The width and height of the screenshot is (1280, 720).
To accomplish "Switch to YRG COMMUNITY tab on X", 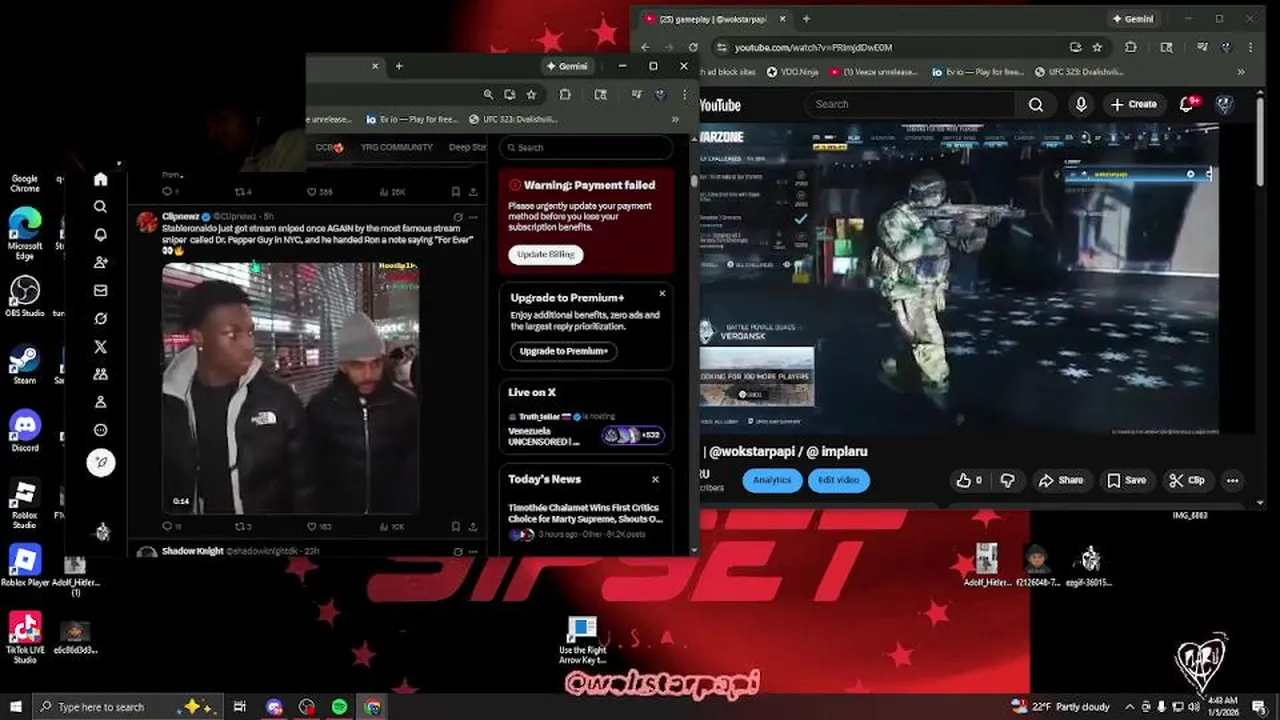I will [397, 147].
